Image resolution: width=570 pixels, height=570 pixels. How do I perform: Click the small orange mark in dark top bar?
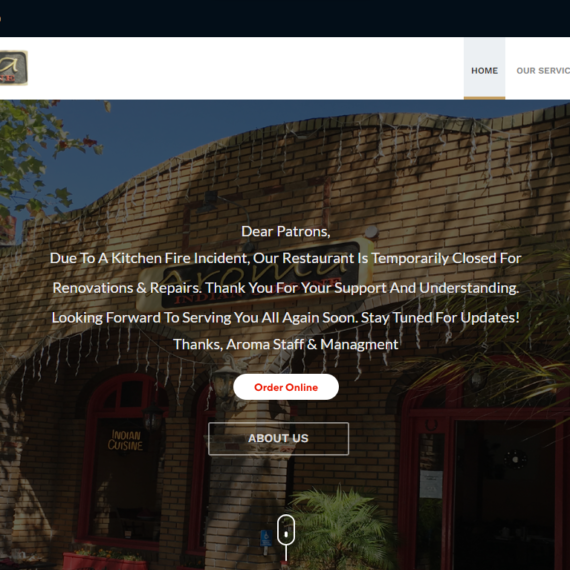(x=0, y=19)
